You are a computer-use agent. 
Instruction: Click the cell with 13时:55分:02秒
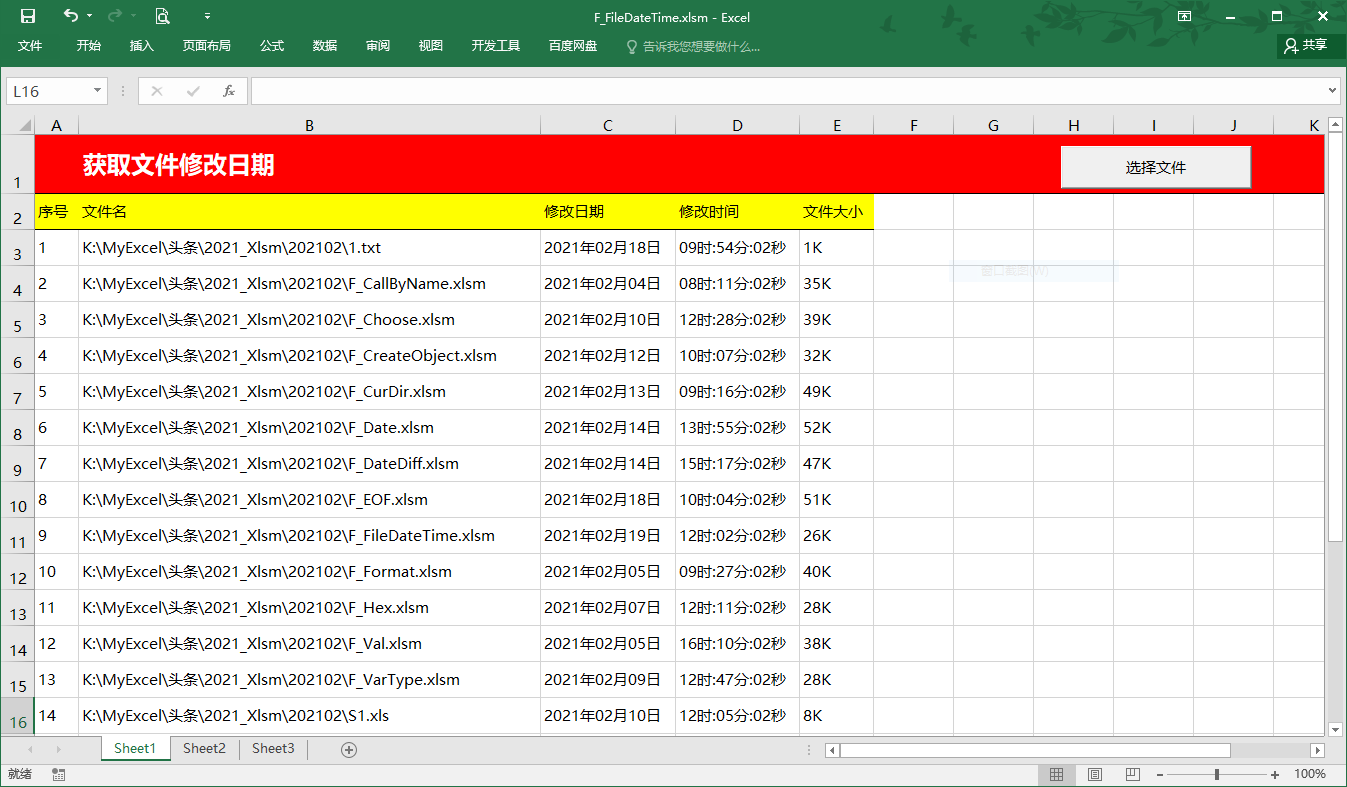[x=737, y=428]
